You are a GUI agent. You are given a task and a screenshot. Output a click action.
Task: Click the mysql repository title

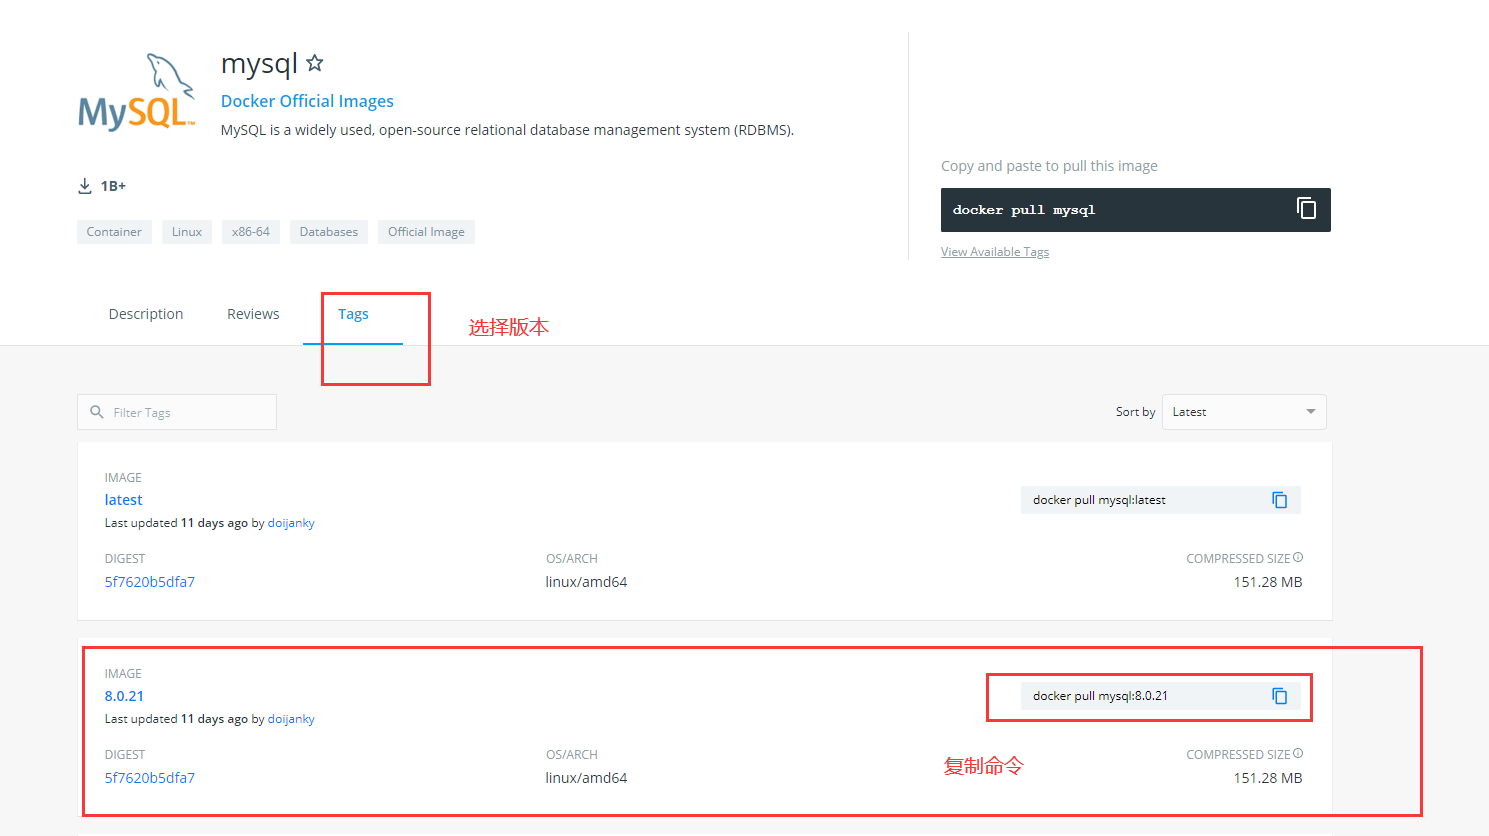tap(259, 64)
